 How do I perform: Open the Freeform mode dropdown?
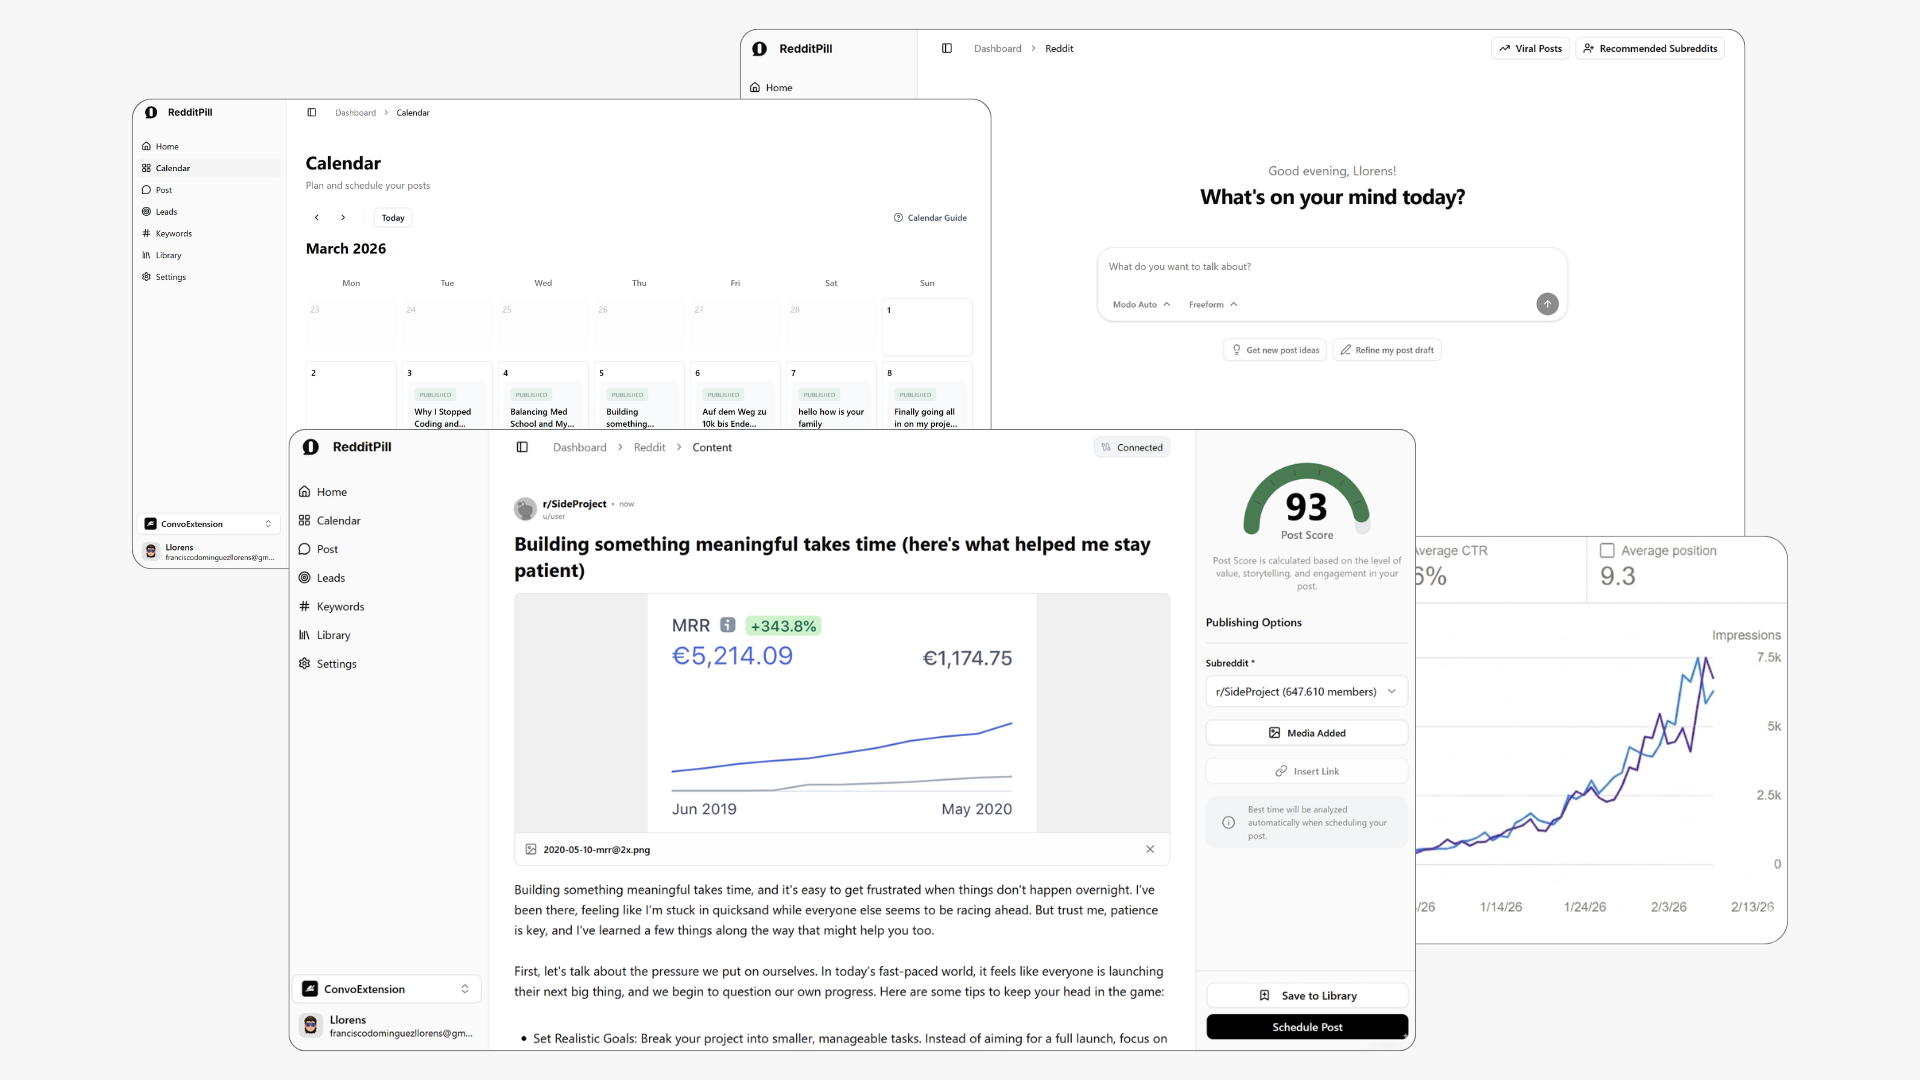tap(1213, 305)
